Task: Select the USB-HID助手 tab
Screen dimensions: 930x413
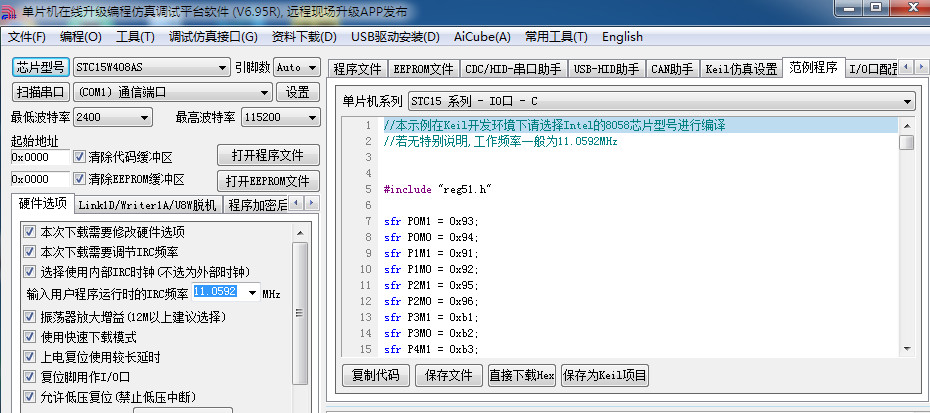Action: tap(606, 69)
